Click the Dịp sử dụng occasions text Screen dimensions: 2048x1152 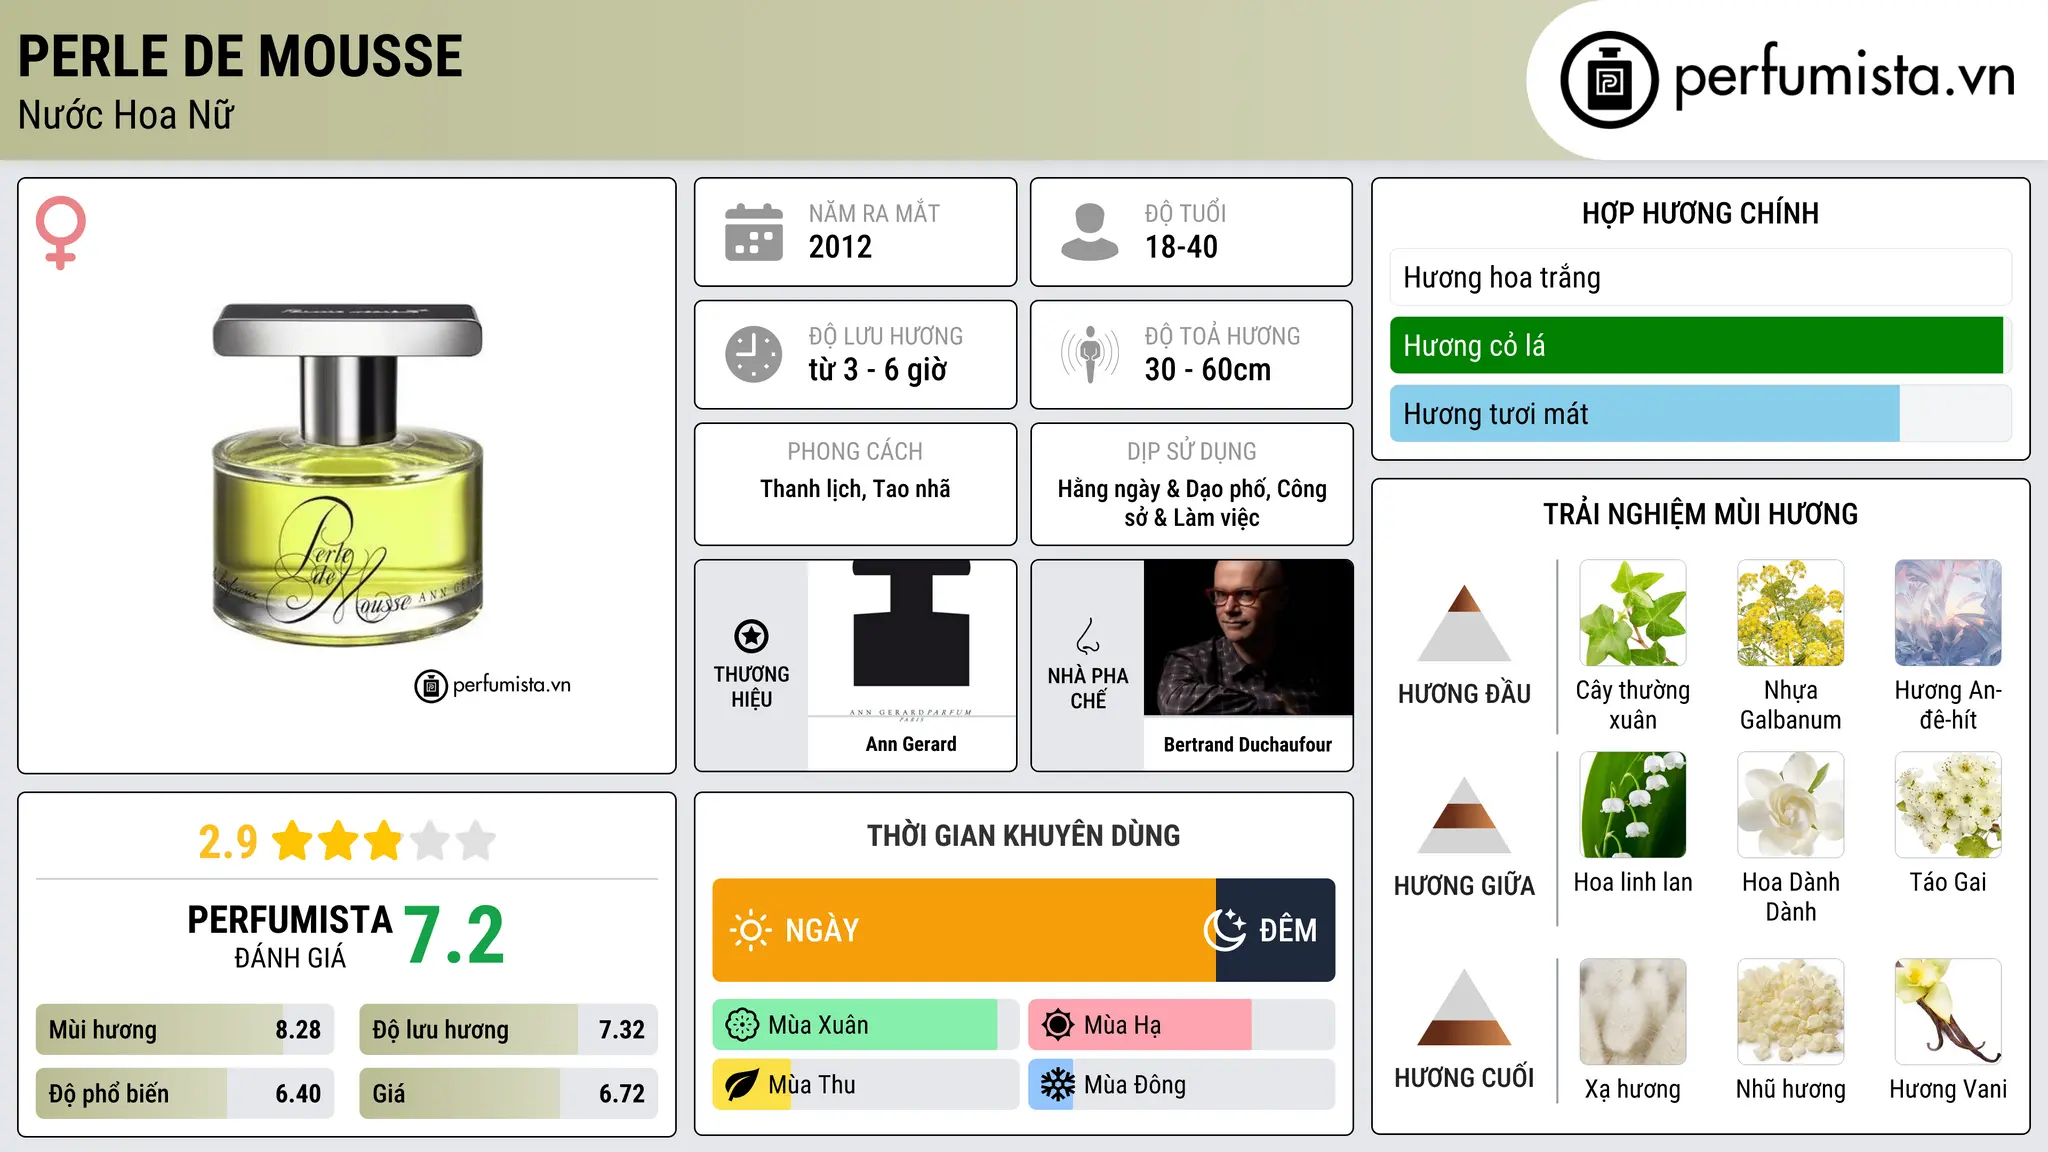coord(1192,503)
